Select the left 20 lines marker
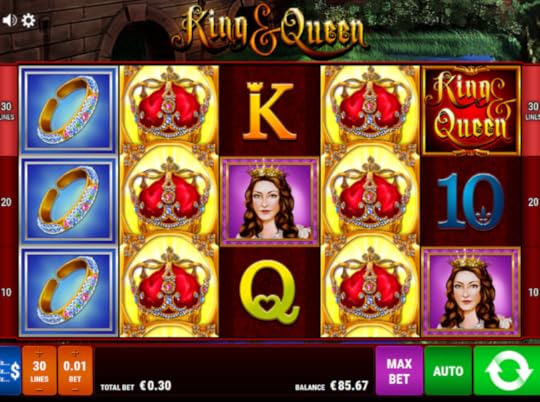 6,202
